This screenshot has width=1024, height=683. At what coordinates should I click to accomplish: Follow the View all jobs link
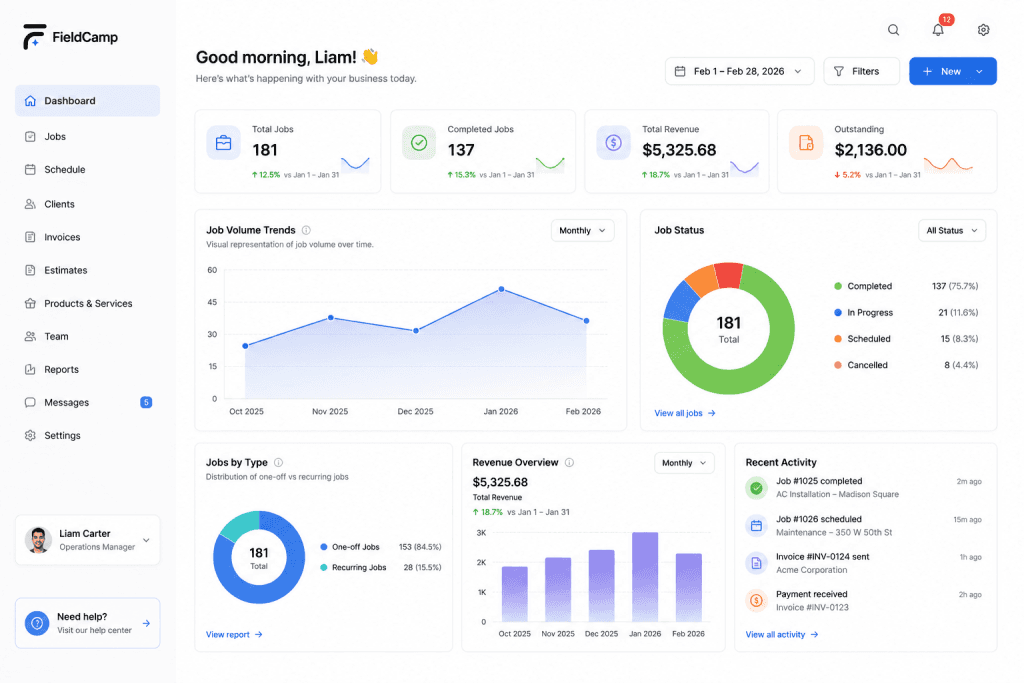click(684, 413)
